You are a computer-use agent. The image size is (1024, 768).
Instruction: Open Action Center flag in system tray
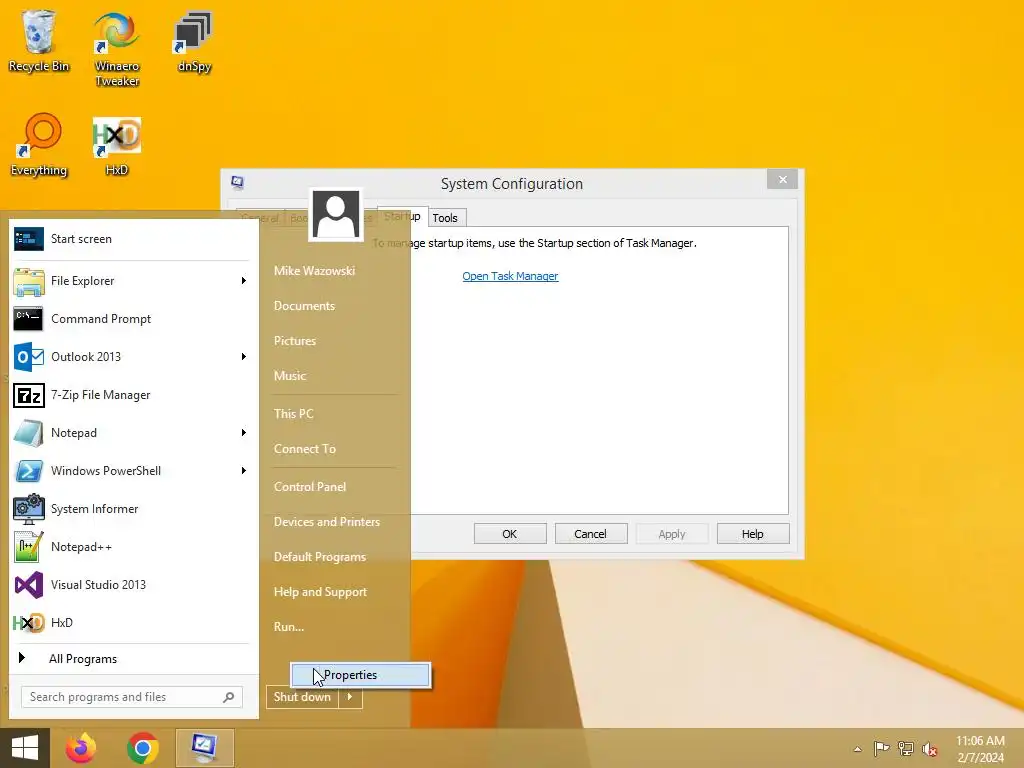pos(881,748)
